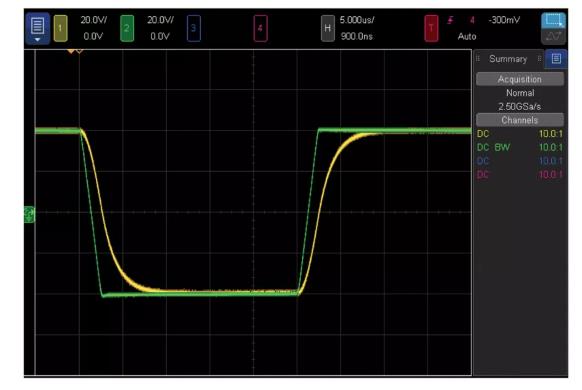
Task: Click the zoom box selection icon
Action: [553, 20]
